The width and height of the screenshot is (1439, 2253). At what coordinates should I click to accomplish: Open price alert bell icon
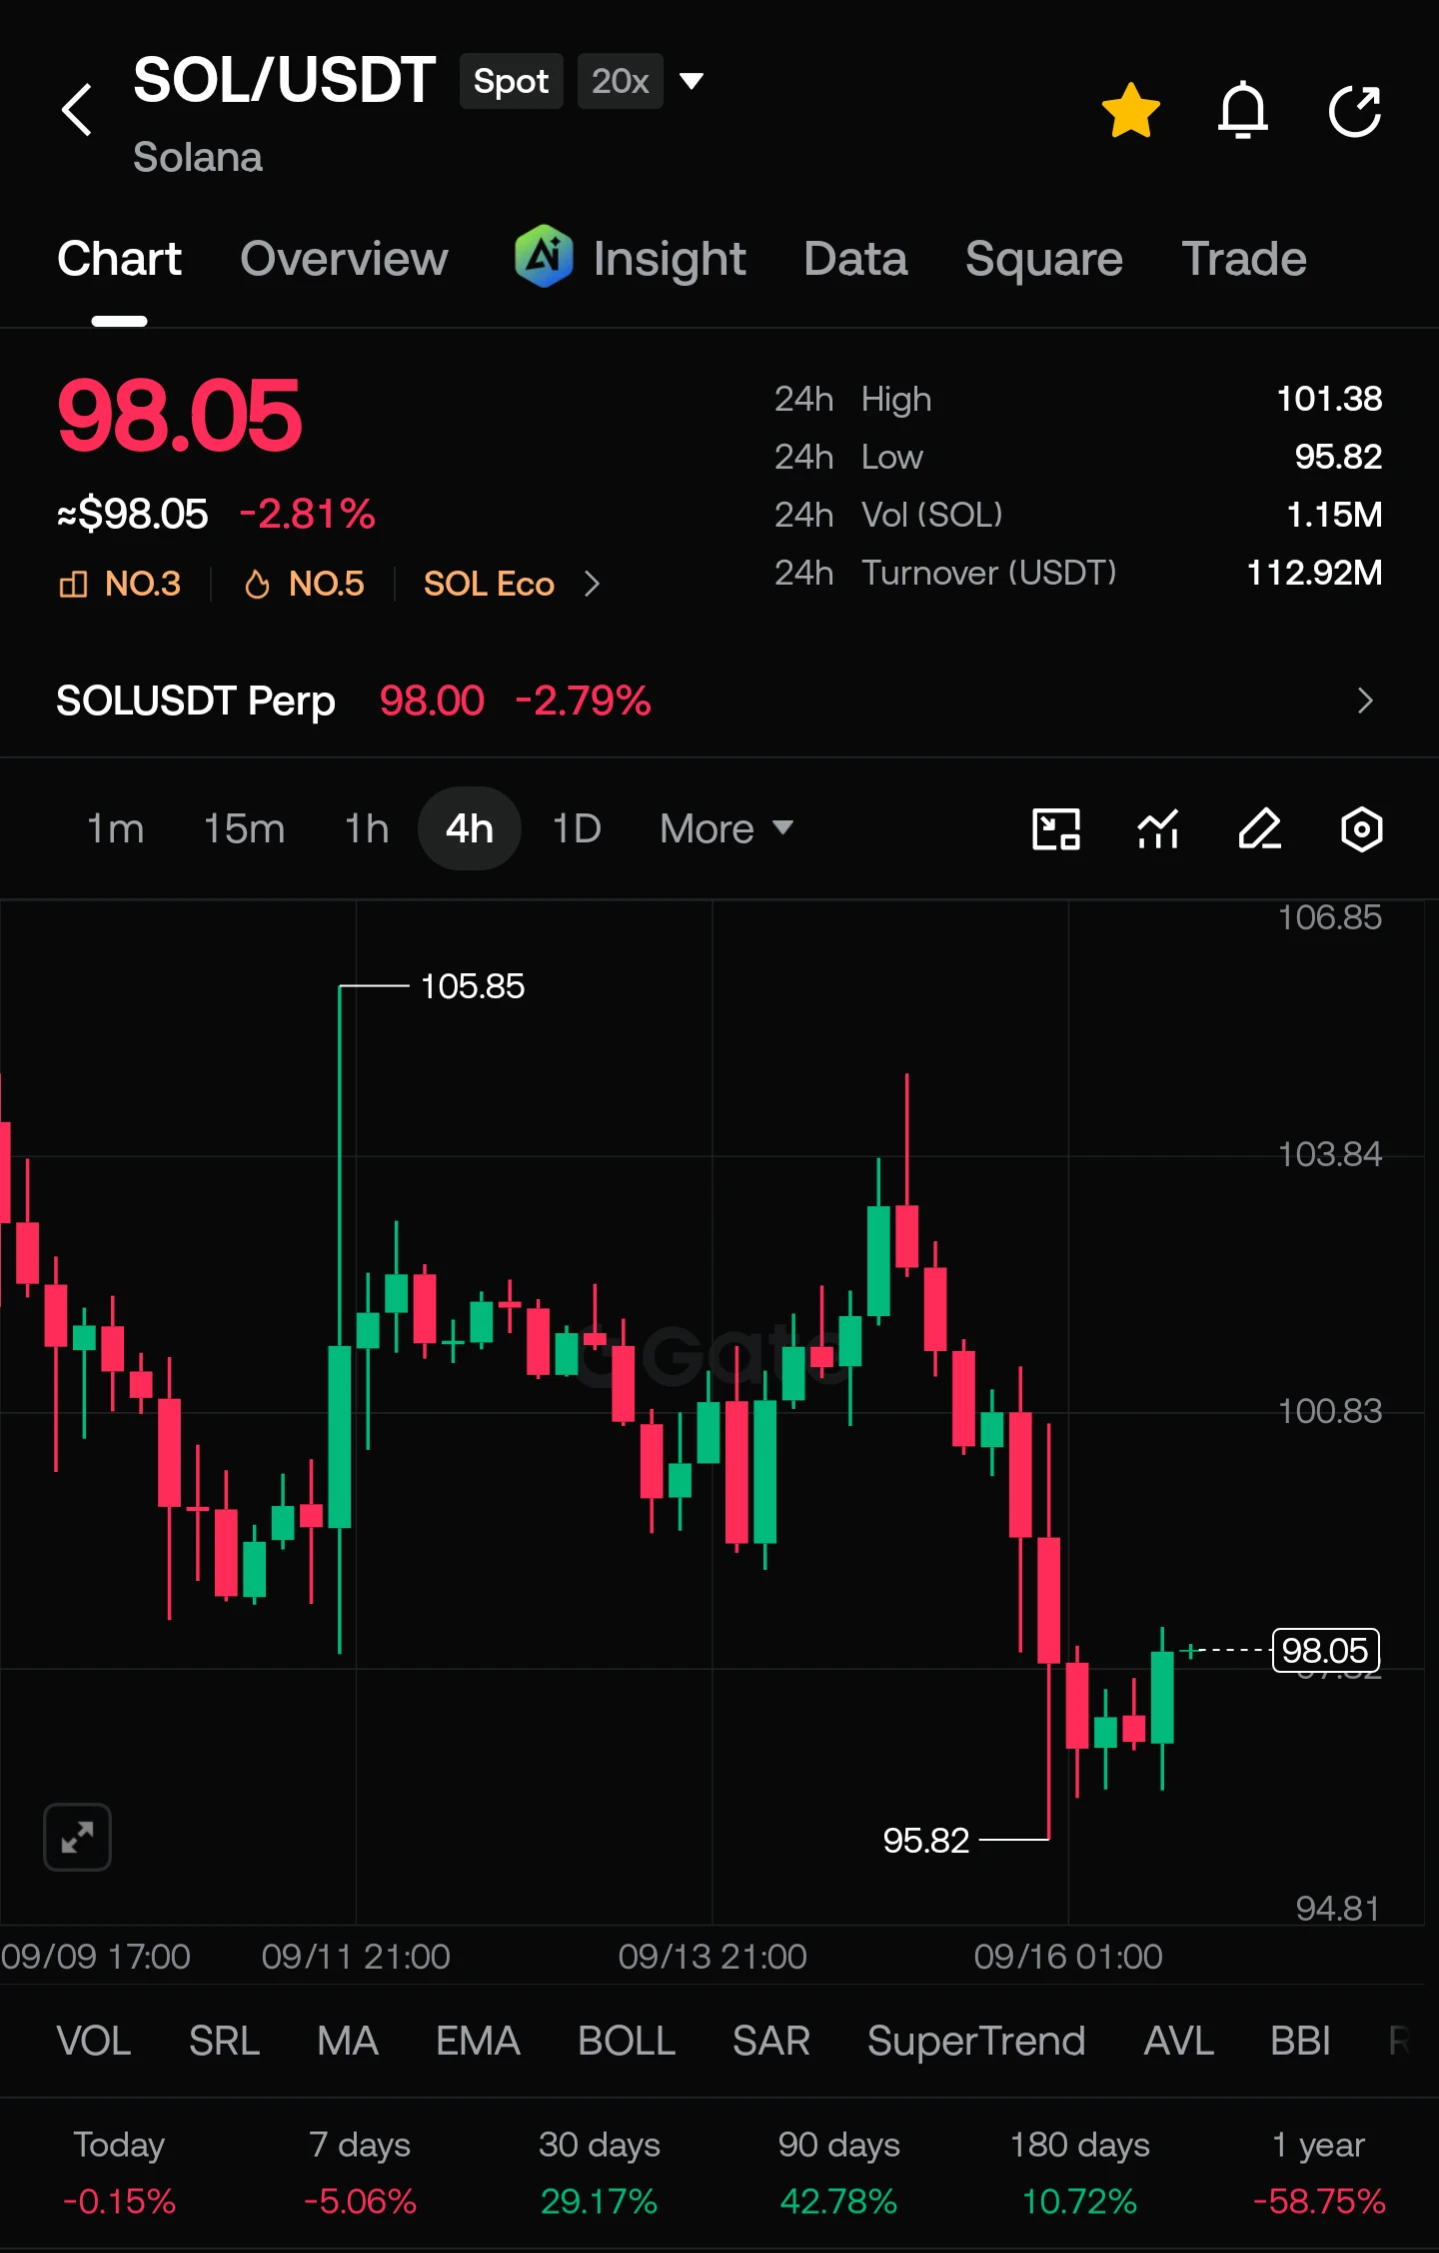point(1243,109)
